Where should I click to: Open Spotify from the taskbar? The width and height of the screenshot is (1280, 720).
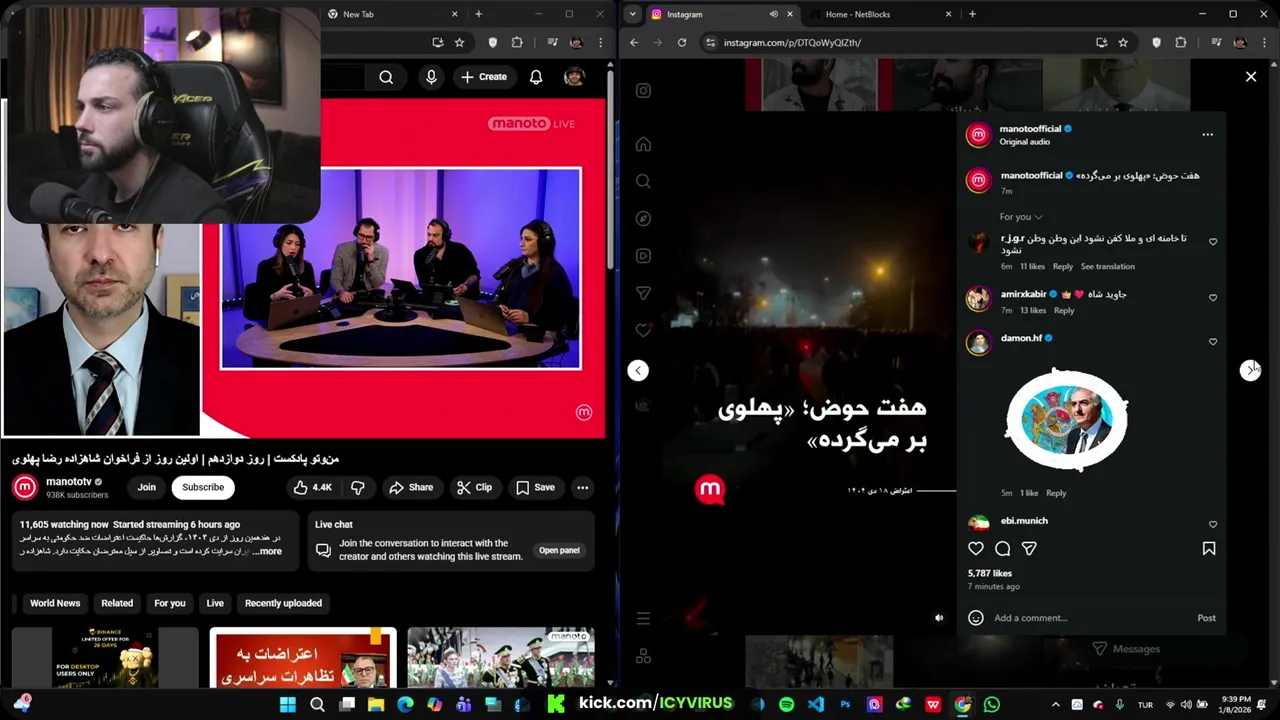pos(786,705)
